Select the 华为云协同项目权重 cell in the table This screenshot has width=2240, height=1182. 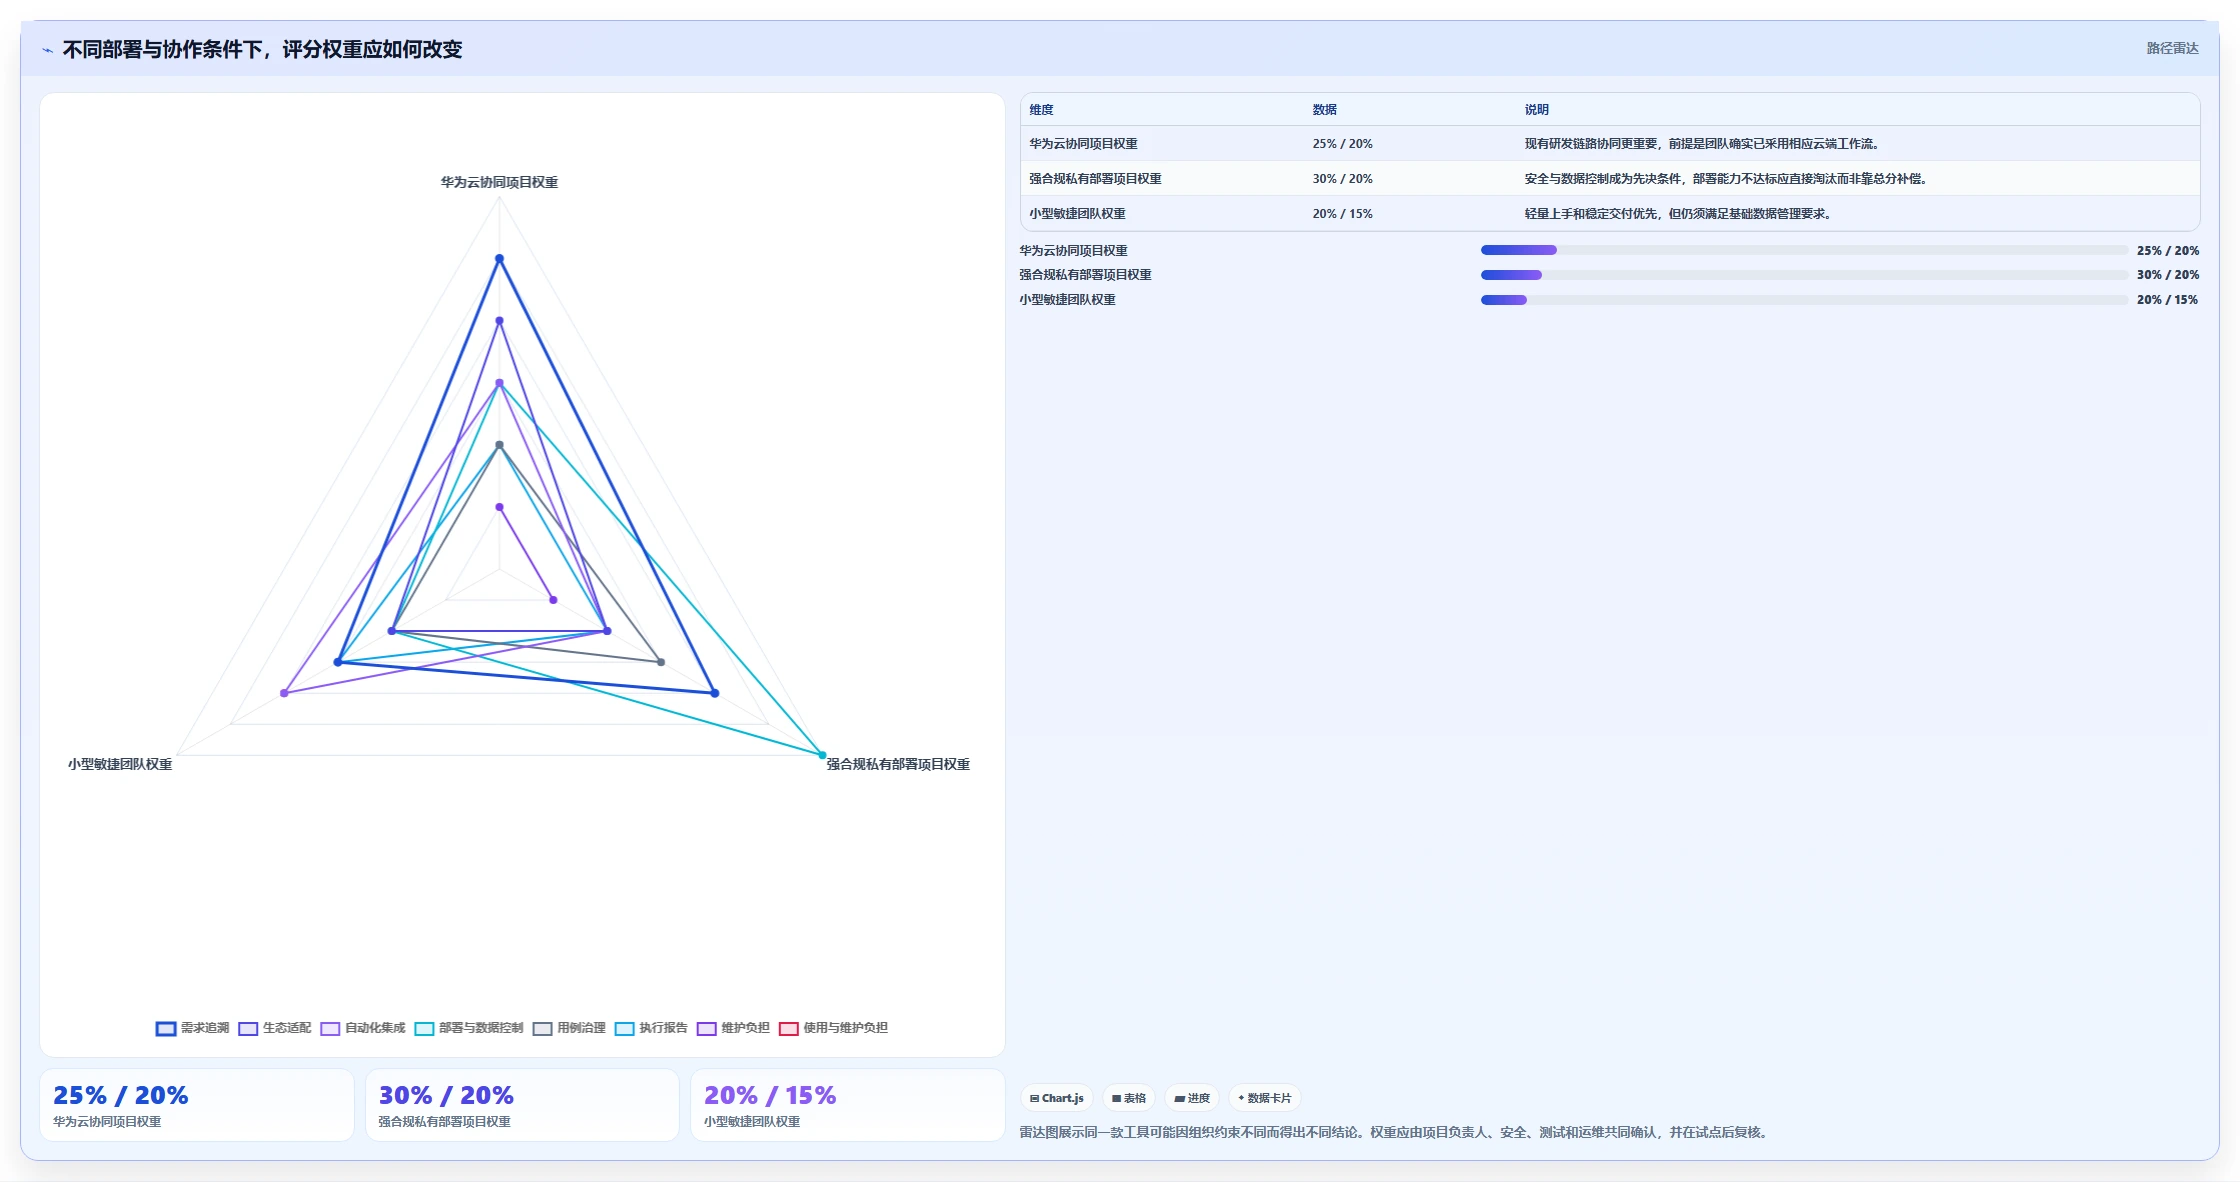(1083, 144)
